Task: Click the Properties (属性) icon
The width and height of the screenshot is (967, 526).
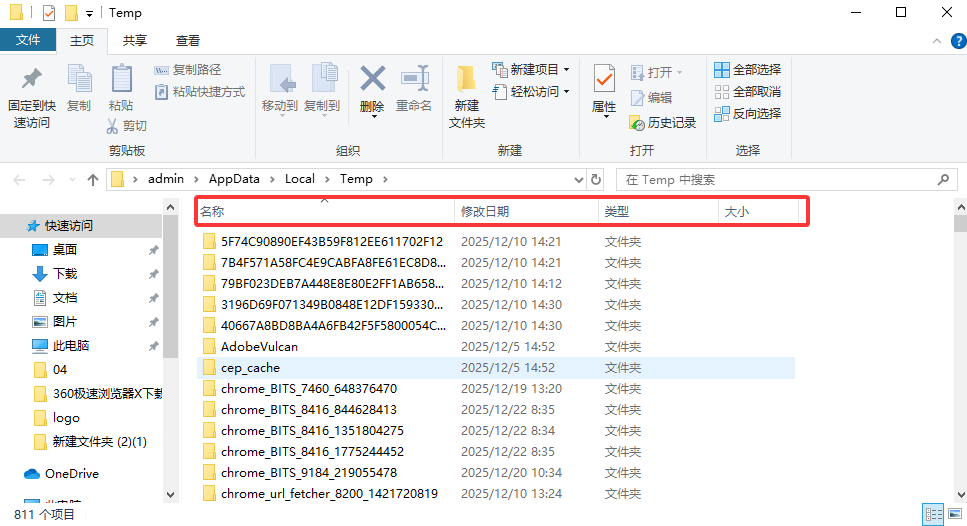Action: 604,79
